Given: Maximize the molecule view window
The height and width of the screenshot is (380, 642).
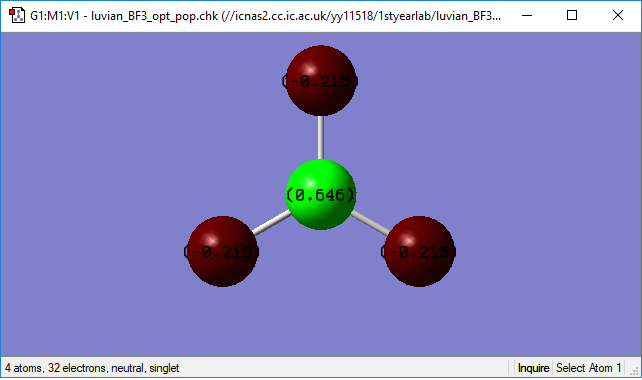Looking at the screenshot, I should [x=572, y=16].
